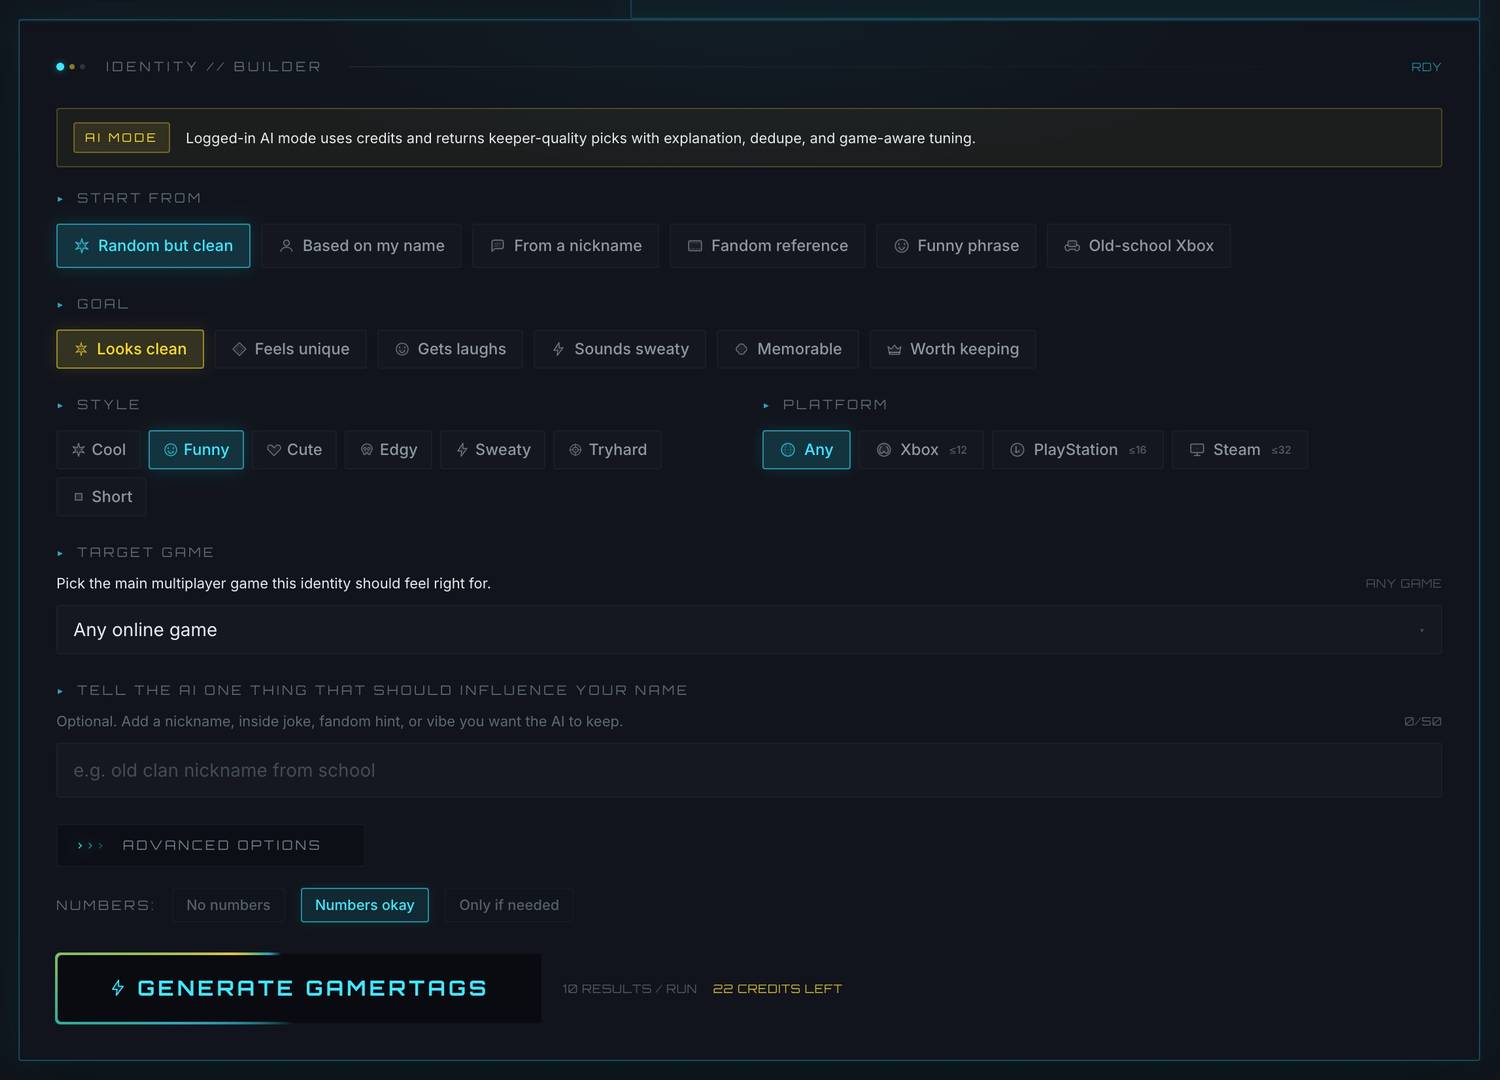
Task: Start from From a nickname label
Action: 578,246
